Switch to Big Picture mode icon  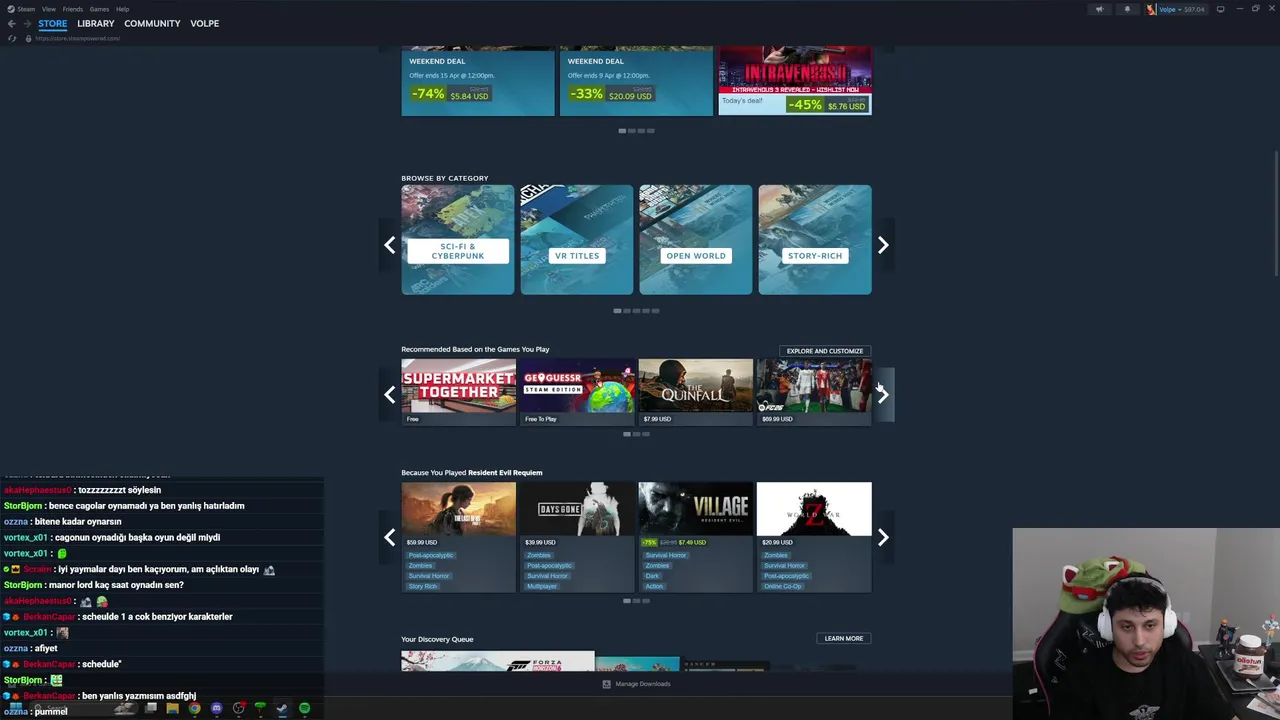click(x=1220, y=9)
